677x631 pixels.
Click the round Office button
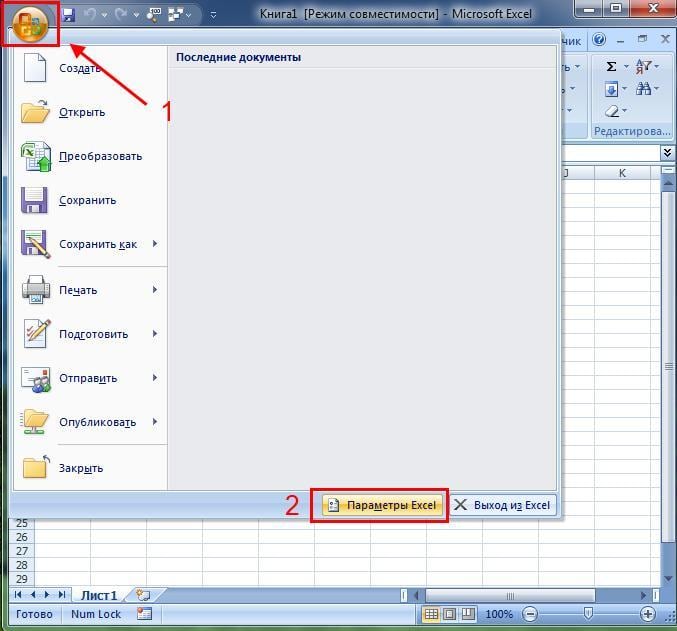coord(30,21)
